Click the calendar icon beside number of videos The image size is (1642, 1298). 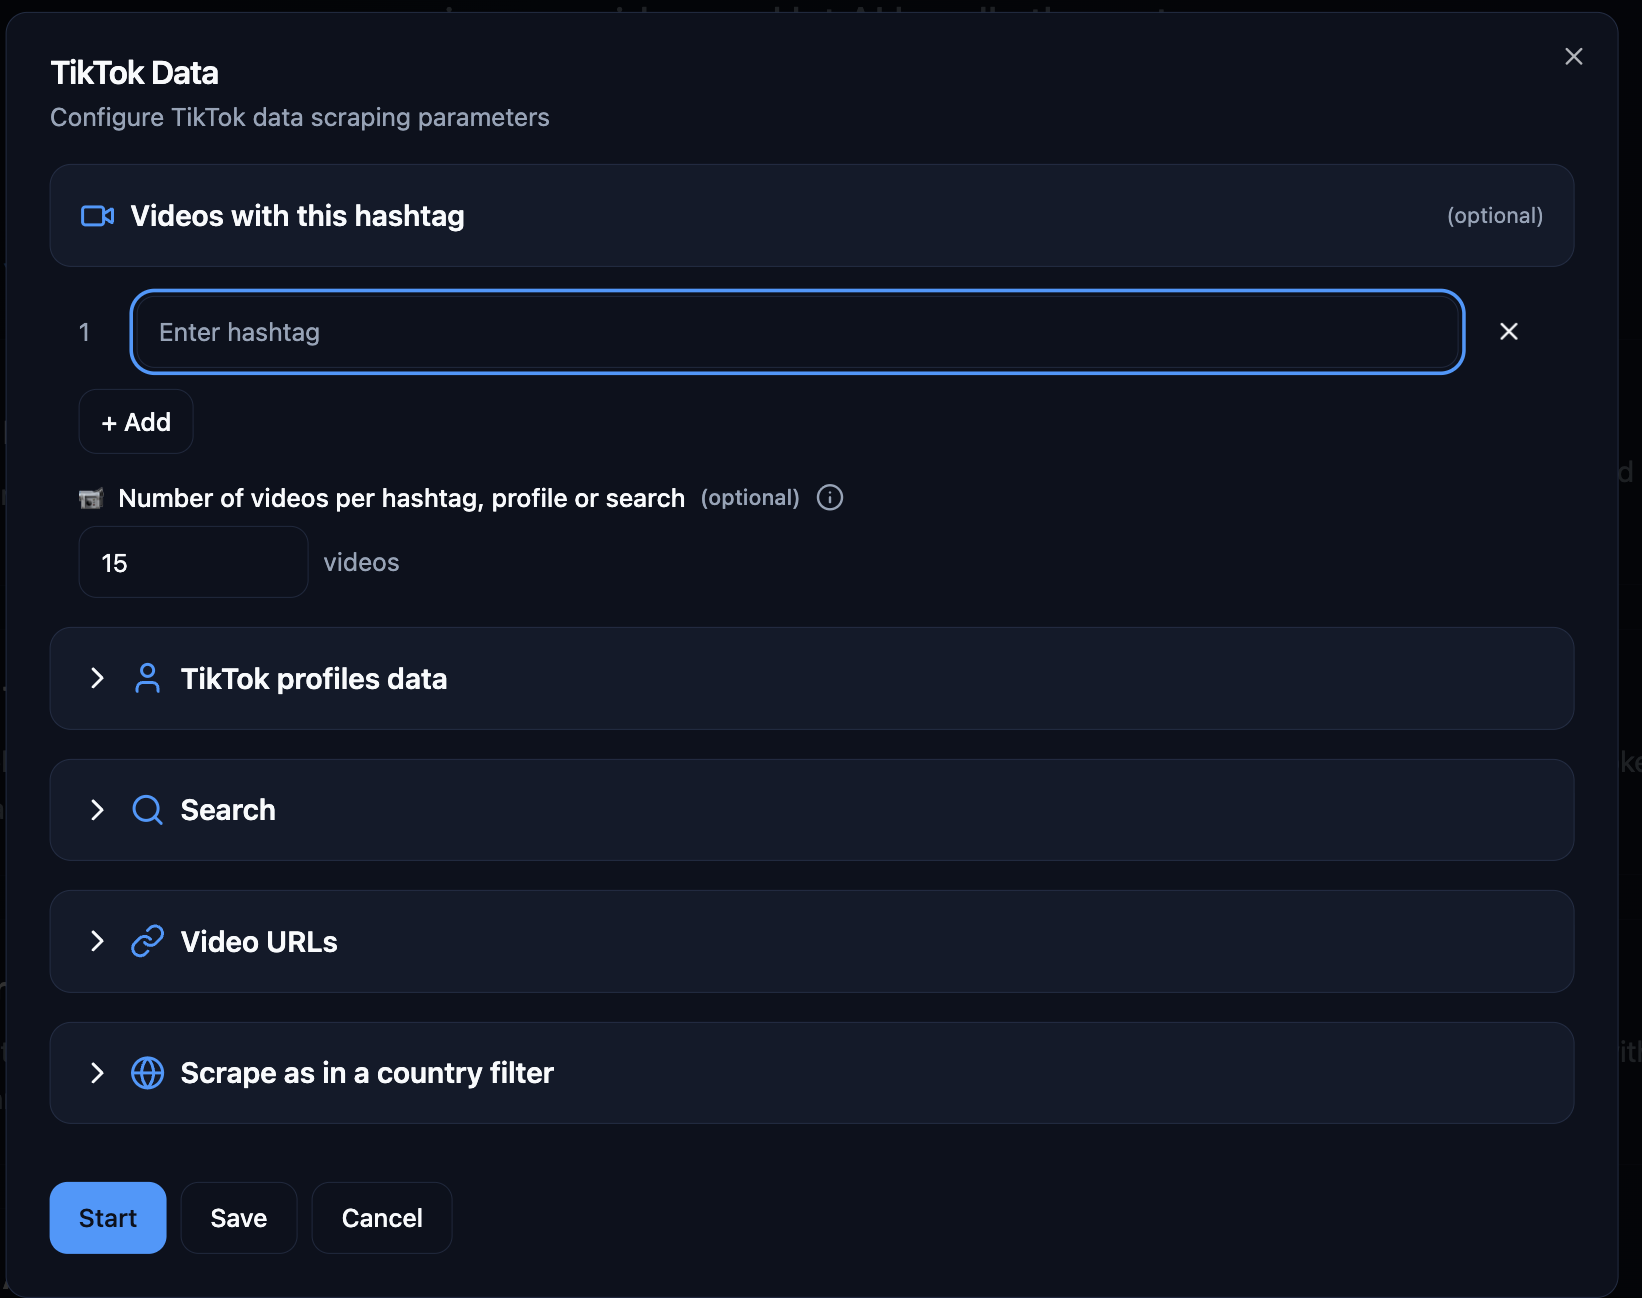click(92, 497)
